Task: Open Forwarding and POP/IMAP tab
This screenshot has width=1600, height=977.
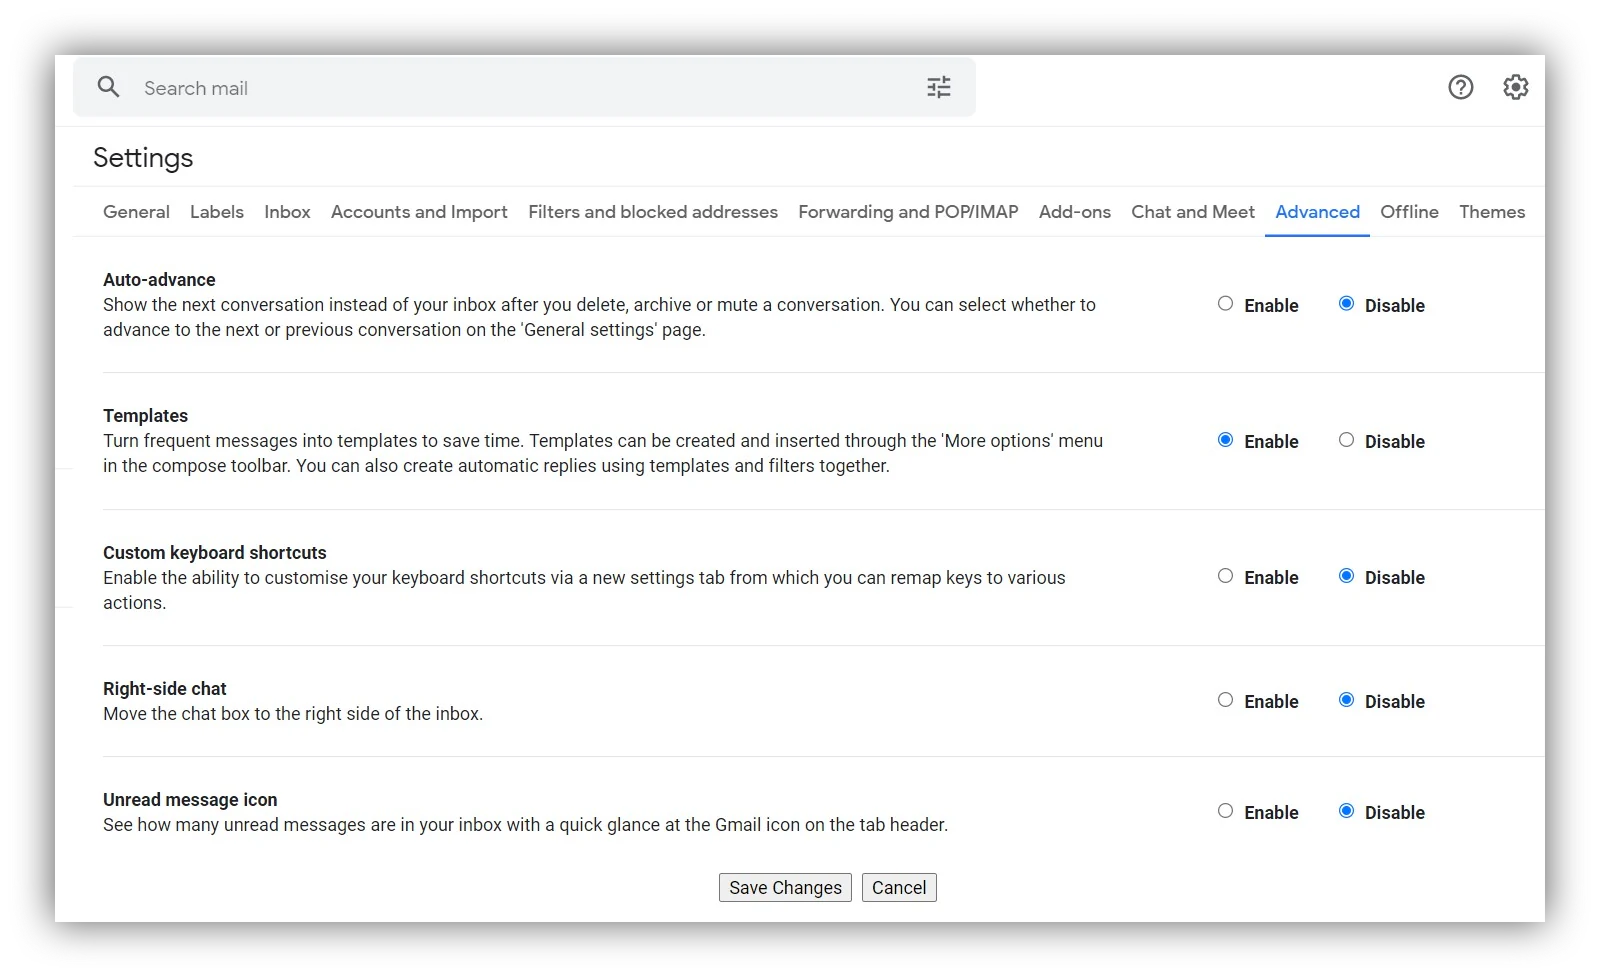Action: pos(908,212)
